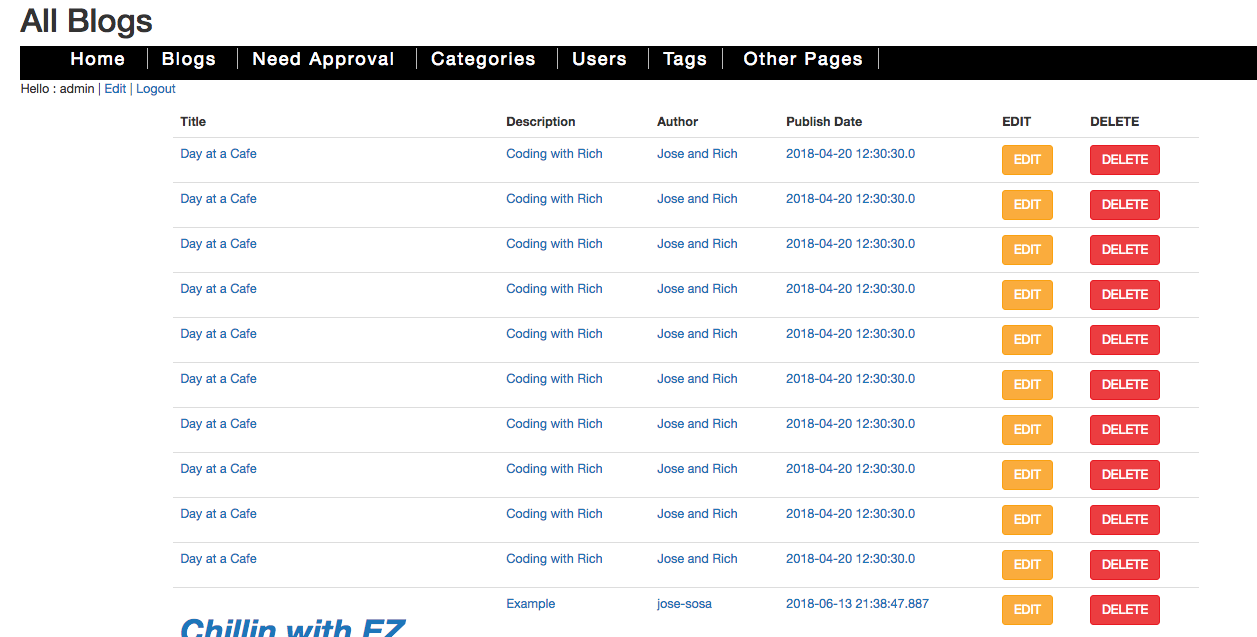Open the Home menu item

(97, 59)
